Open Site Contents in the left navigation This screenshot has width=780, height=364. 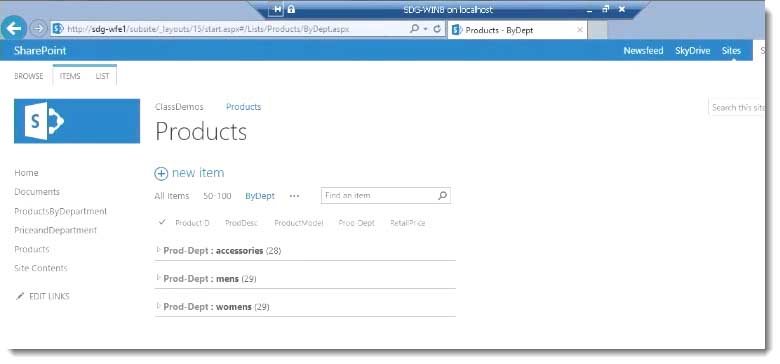click(x=41, y=268)
